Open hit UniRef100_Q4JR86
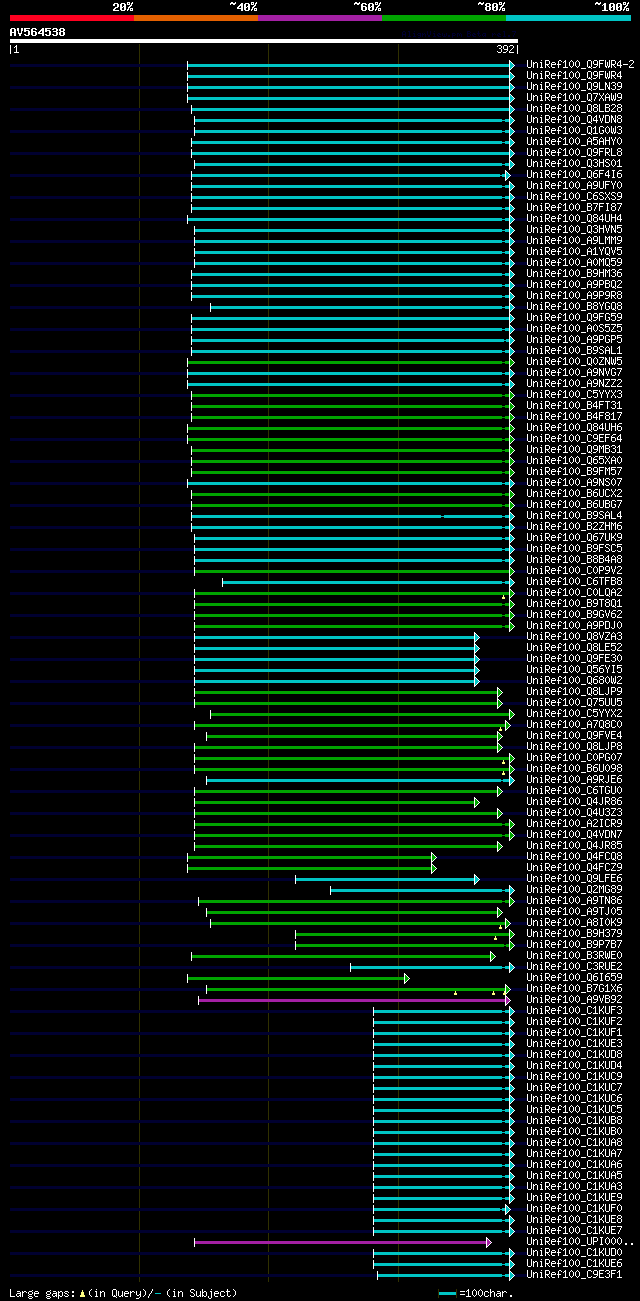This screenshot has height=1301, width=640. tap(574, 801)
